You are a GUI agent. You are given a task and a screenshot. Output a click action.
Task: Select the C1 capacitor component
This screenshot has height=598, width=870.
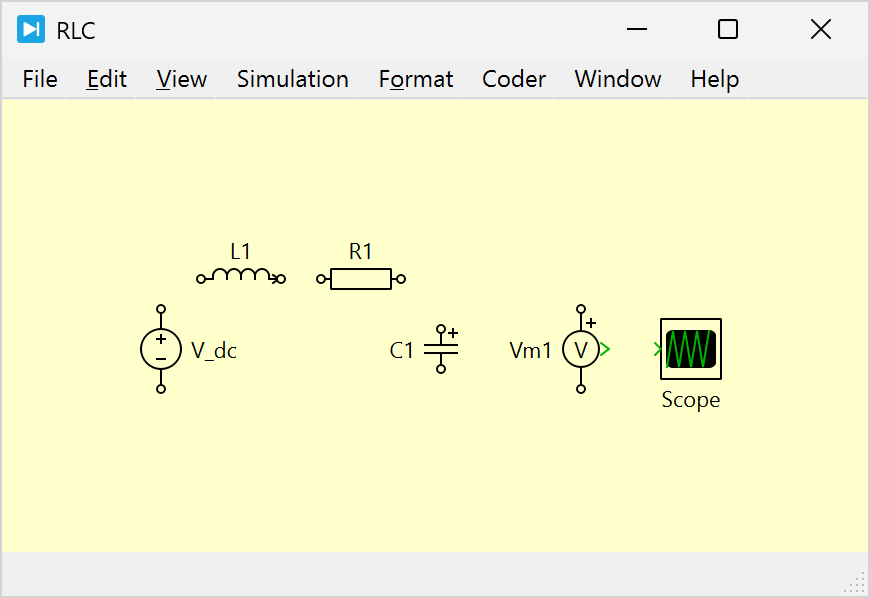coord(441,349)
